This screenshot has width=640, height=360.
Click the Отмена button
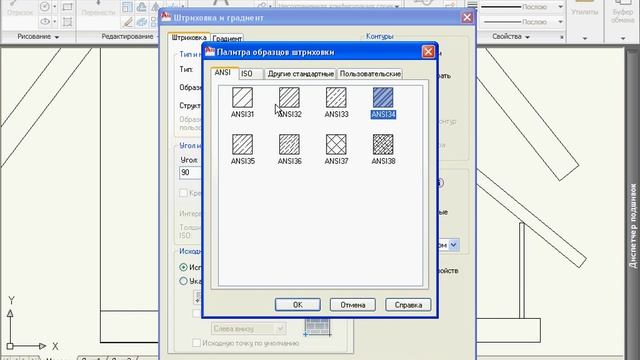pyautogui.click(x=353, y=304)
